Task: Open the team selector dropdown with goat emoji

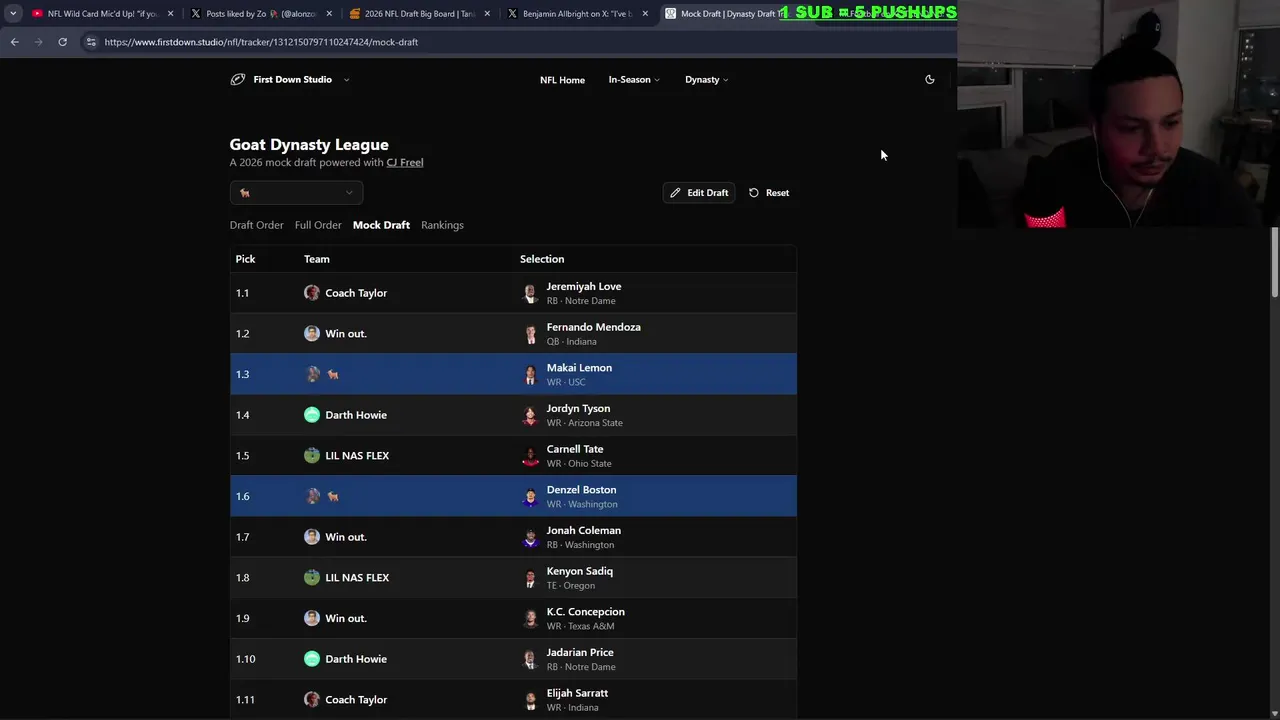Action: click(296, 193)
